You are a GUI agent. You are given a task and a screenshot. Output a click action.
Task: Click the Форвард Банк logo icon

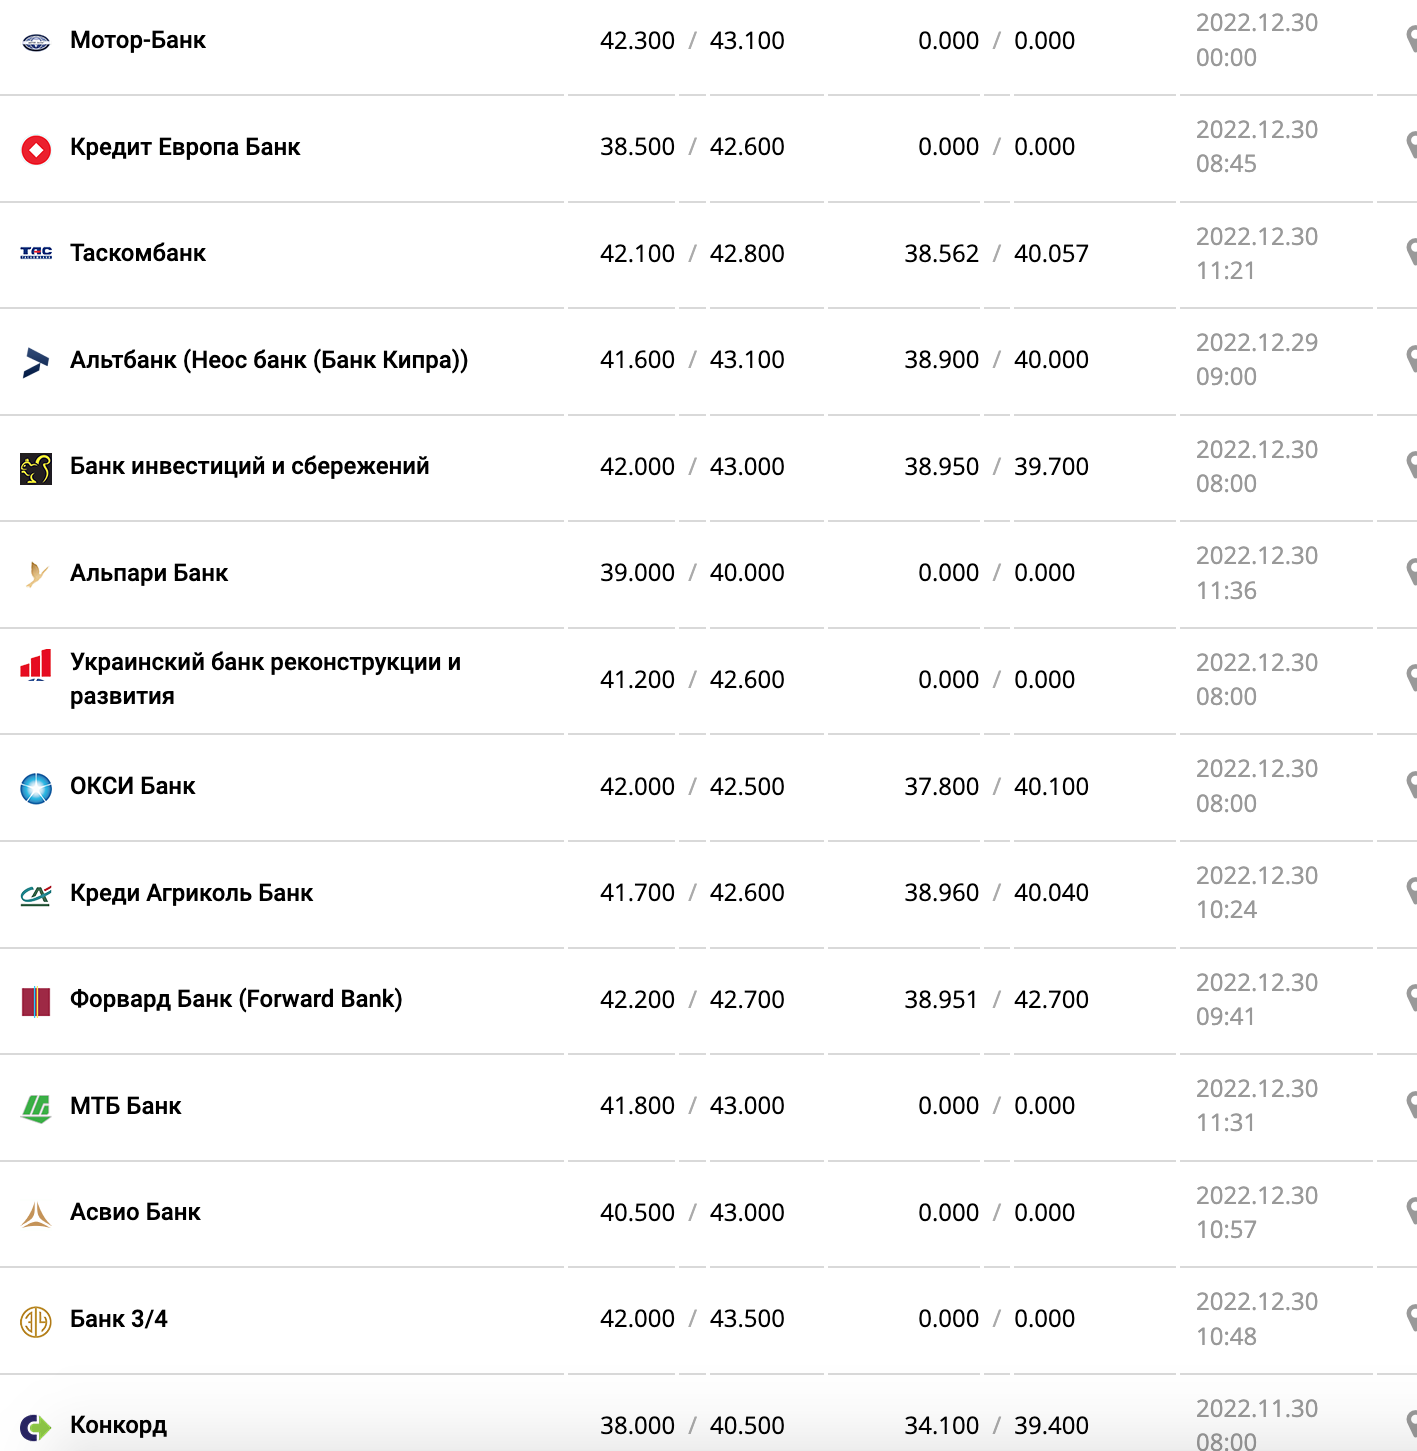[36, 1001]
